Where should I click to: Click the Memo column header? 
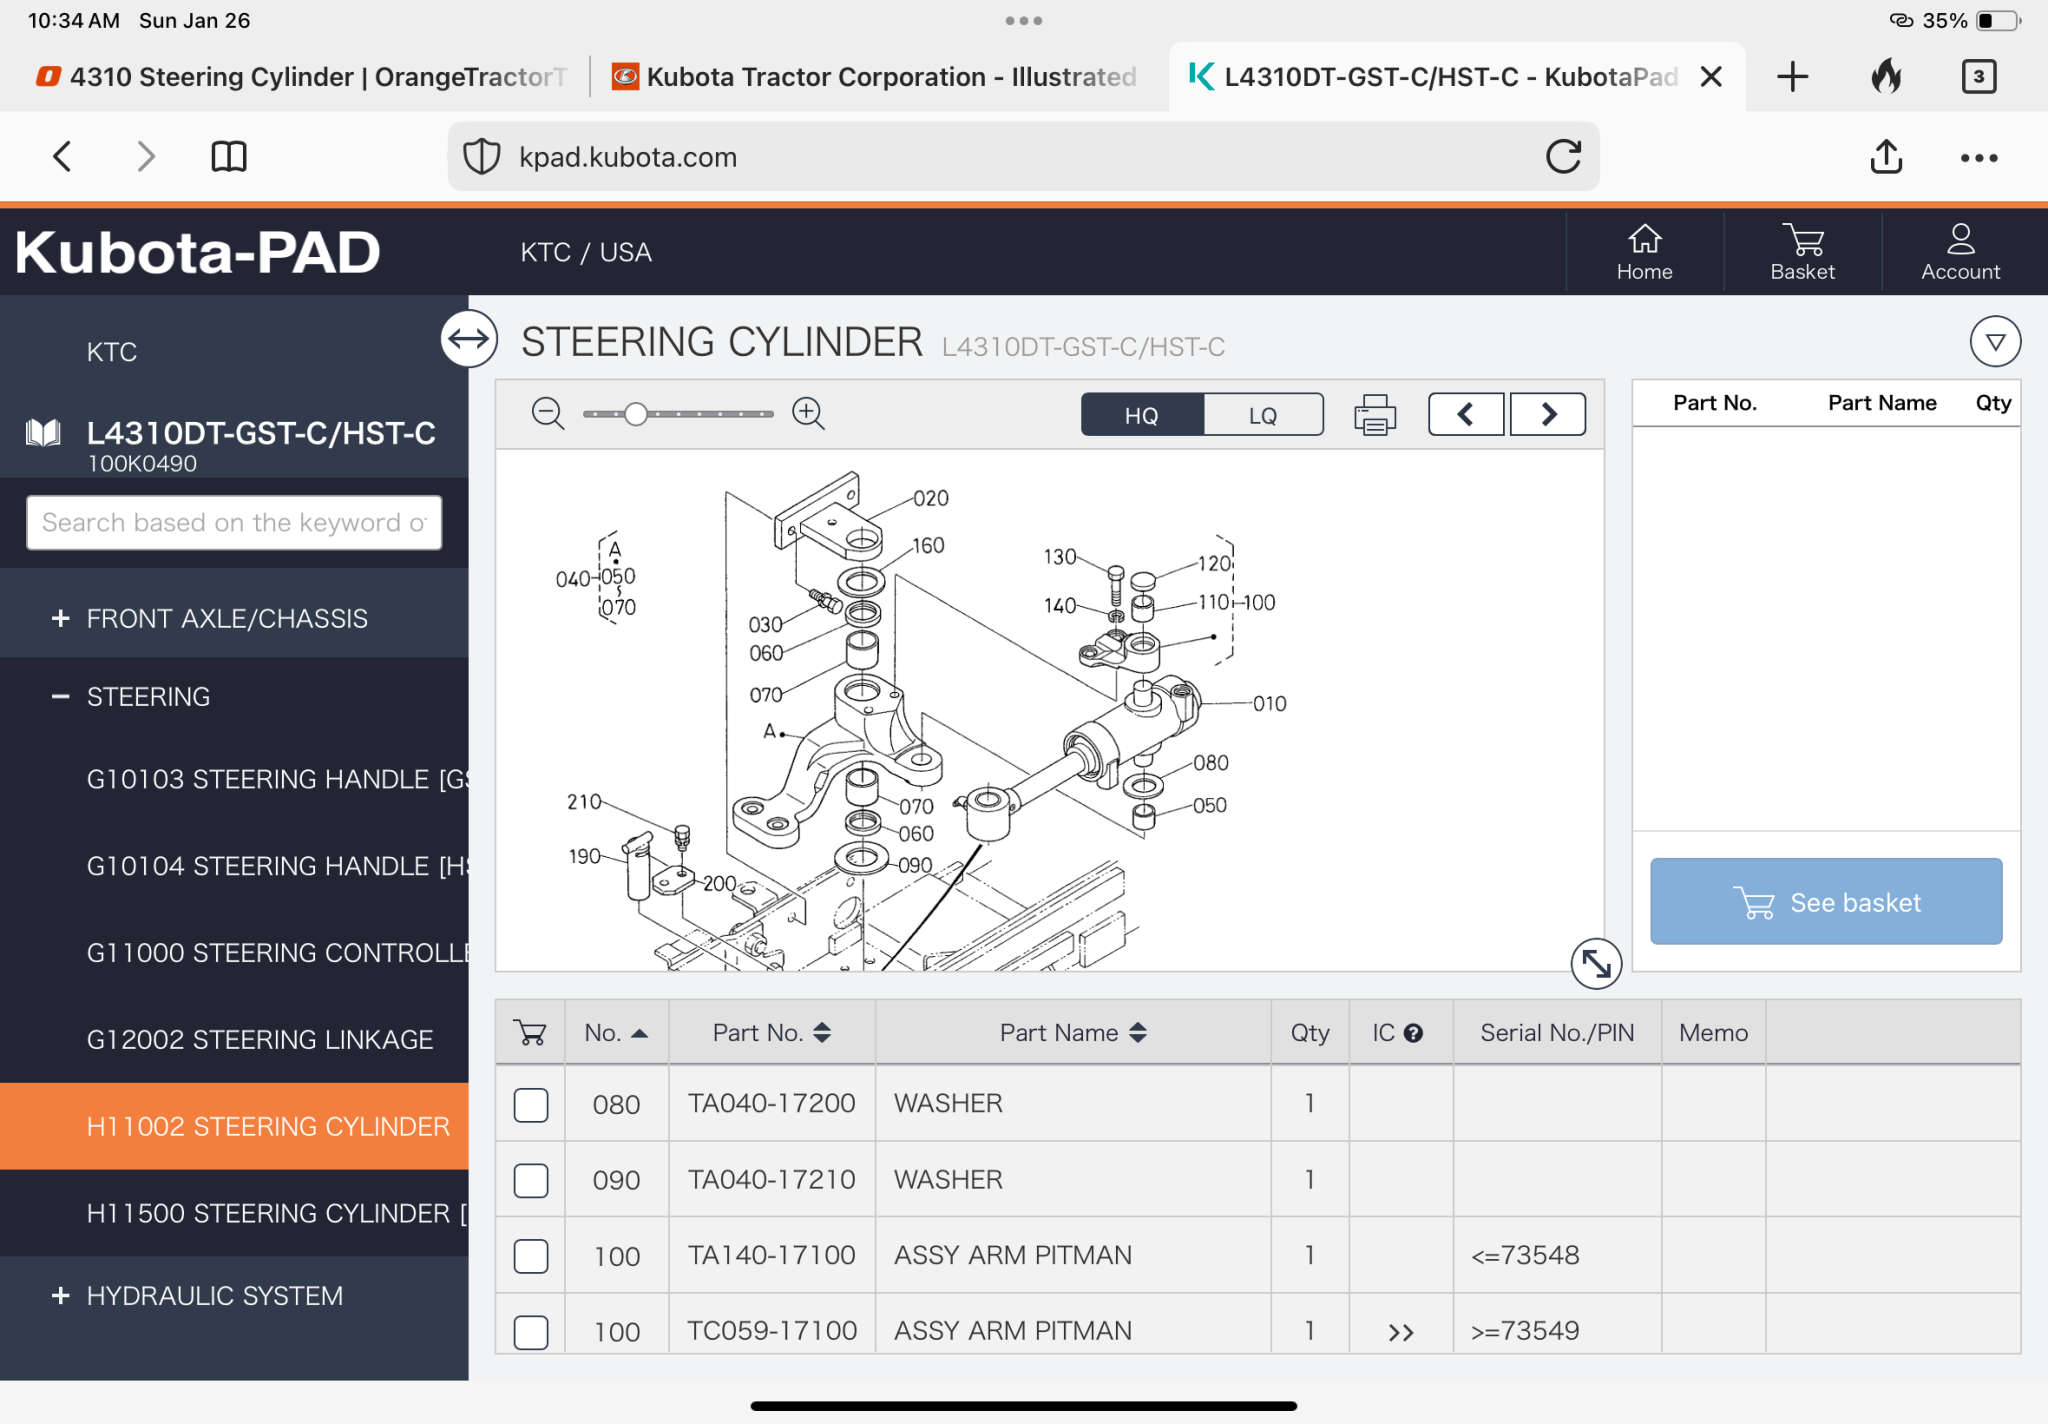tap(1713, 1032)
